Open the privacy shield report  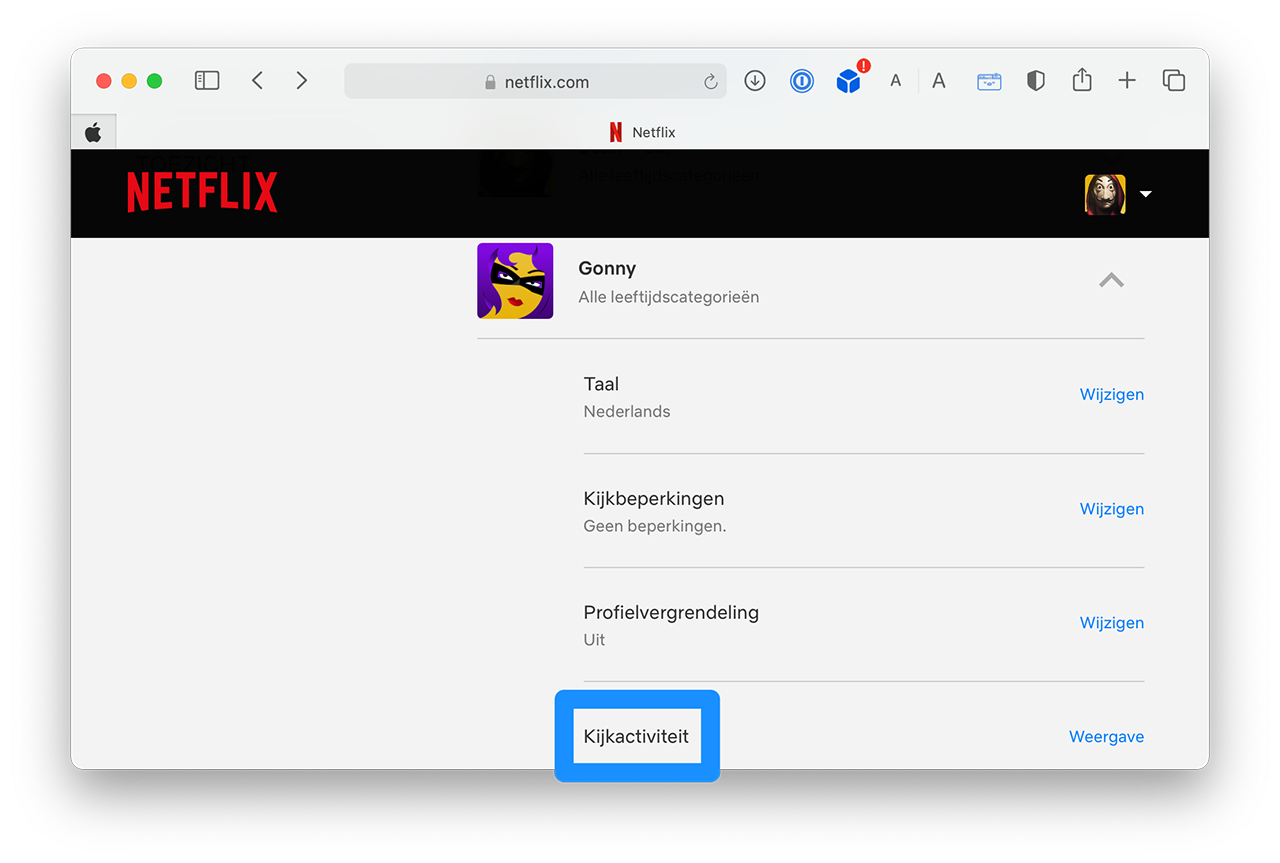pyautogui.click(x=1036, y=81)
